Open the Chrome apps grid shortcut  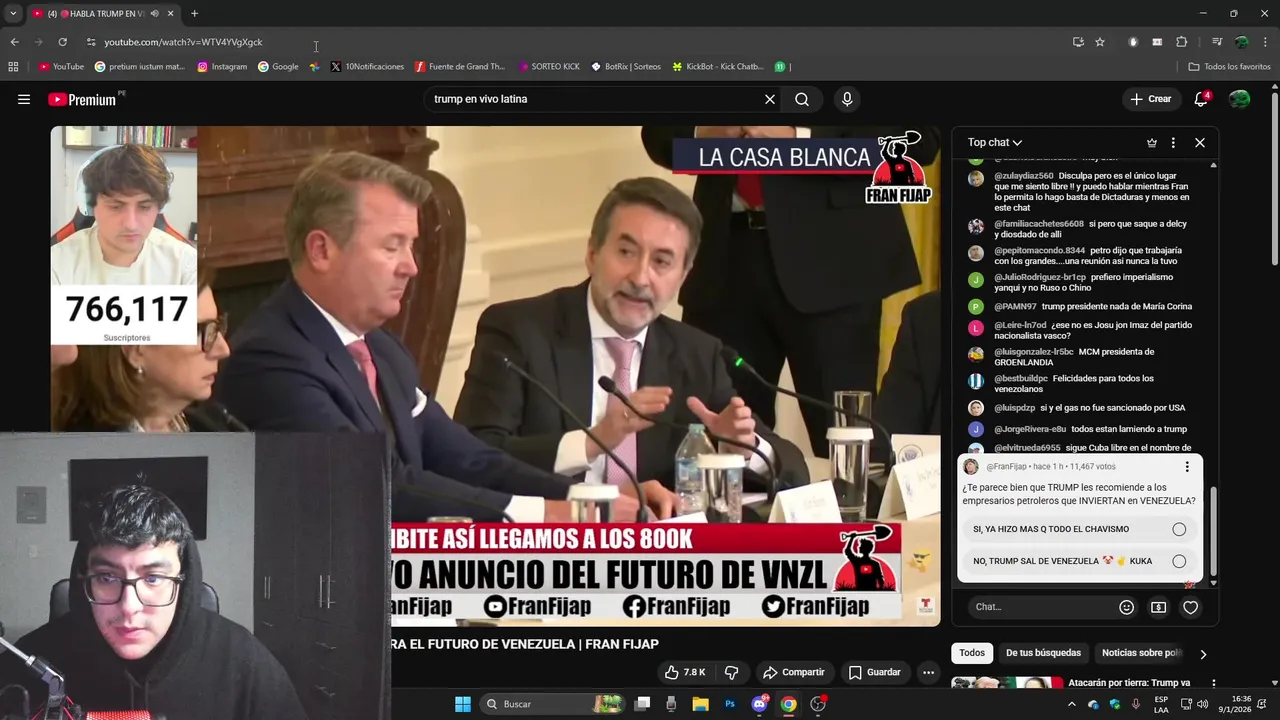click(13, 67)
